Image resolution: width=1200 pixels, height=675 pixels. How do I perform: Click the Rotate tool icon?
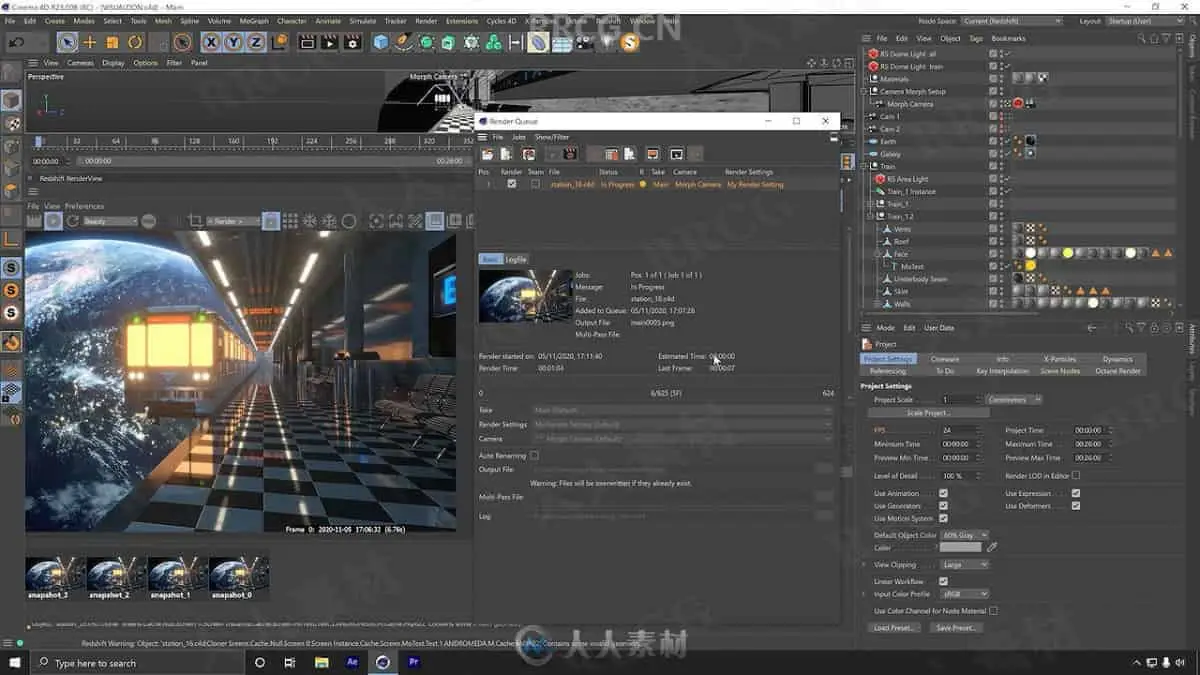coord(134,42)
